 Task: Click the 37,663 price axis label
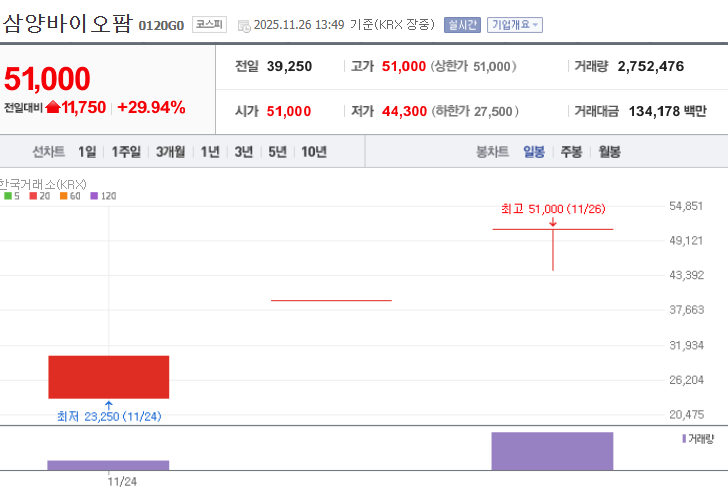687,310
